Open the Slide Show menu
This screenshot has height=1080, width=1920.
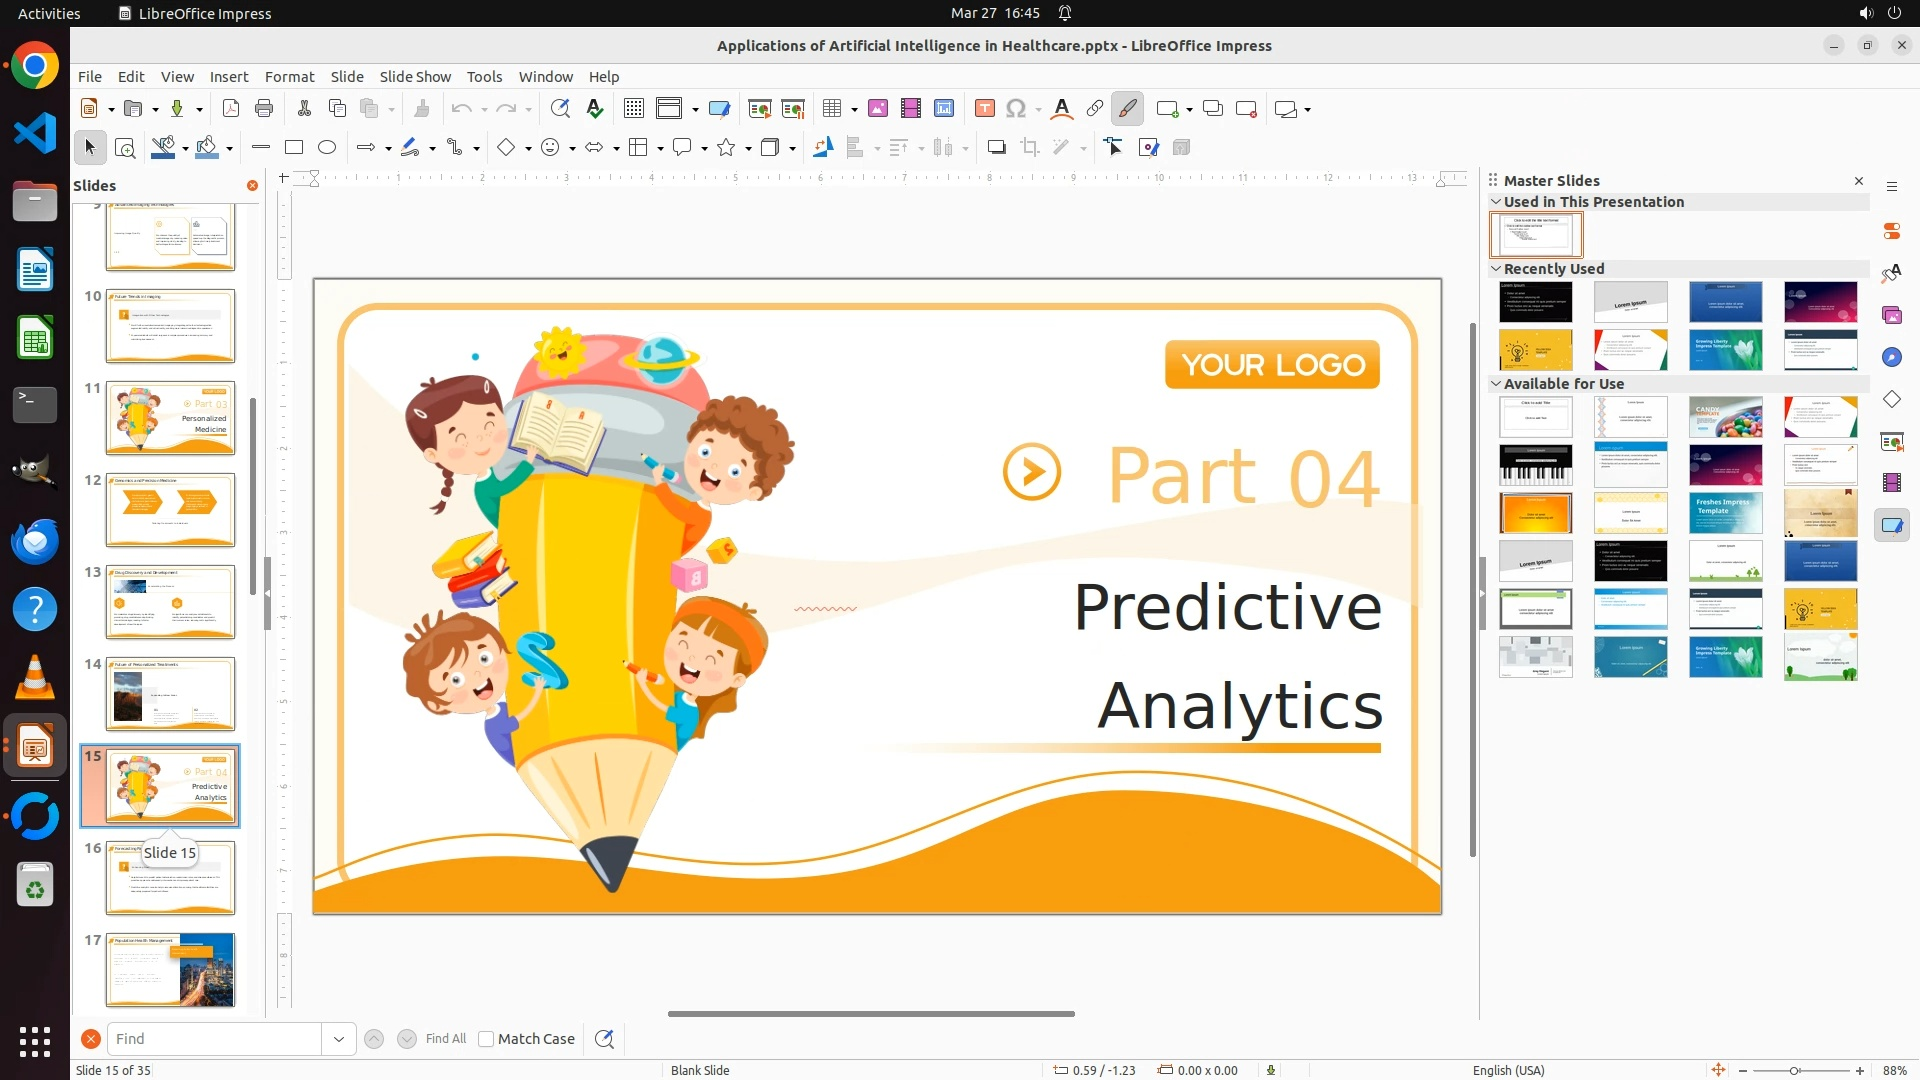[415, 77]
